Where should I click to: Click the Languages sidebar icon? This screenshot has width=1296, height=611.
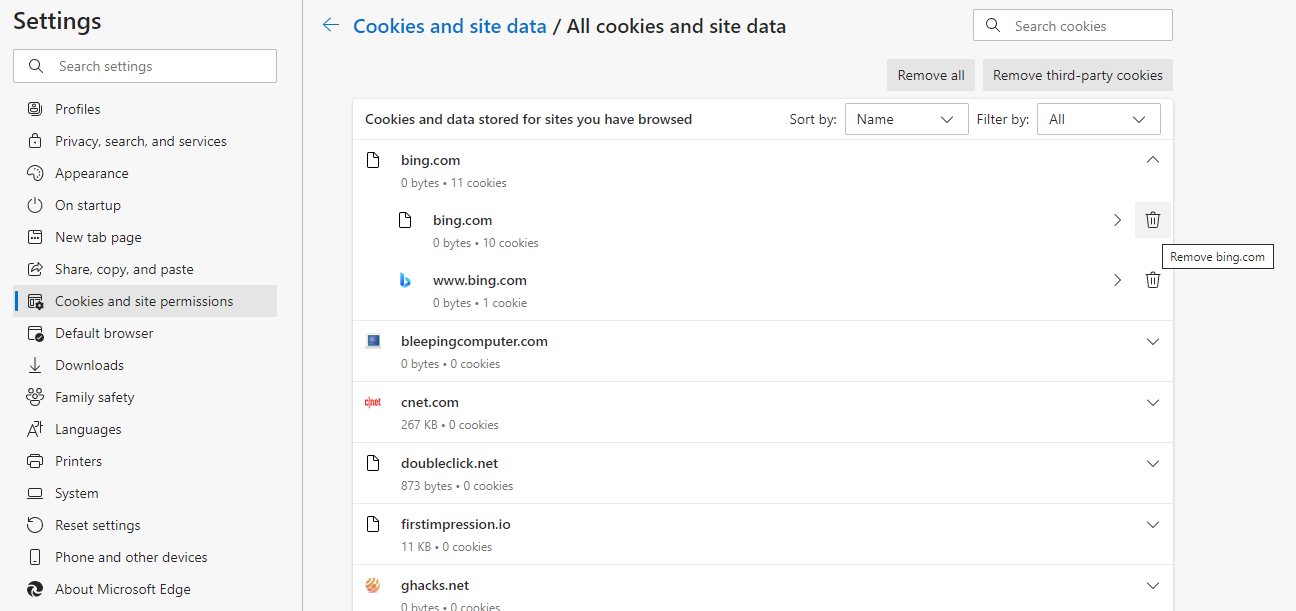click(x=35, y=429)
